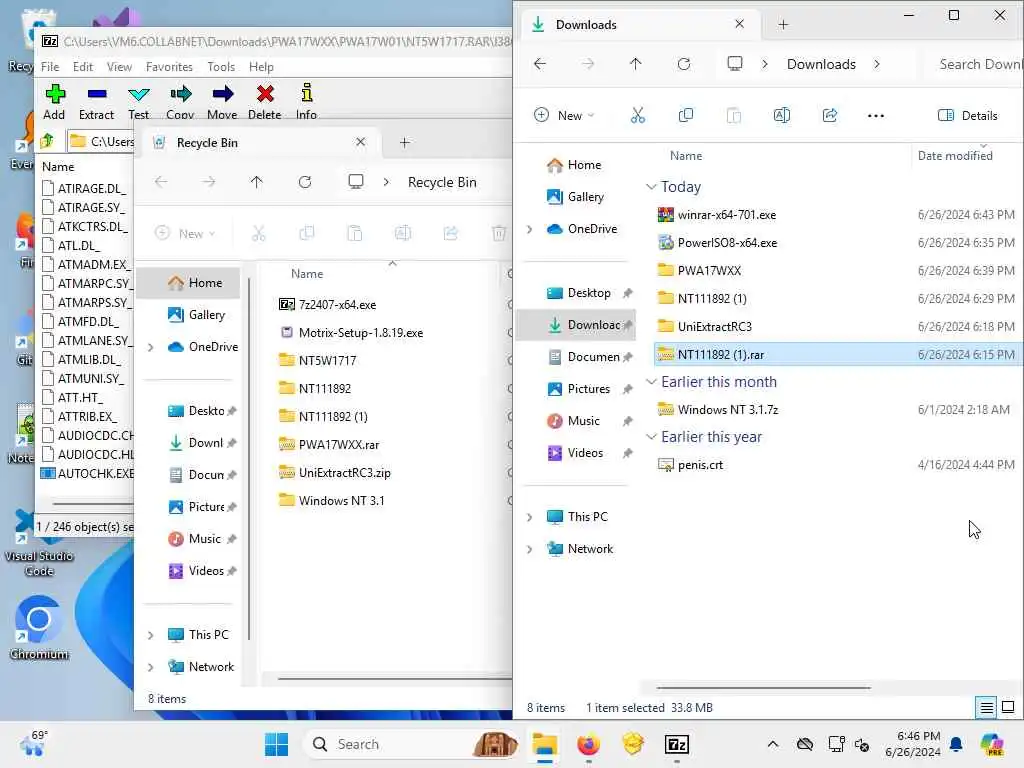Collapse the Earlier this month group
This screenshot has height=768, width=1024.
coord(650,382)
